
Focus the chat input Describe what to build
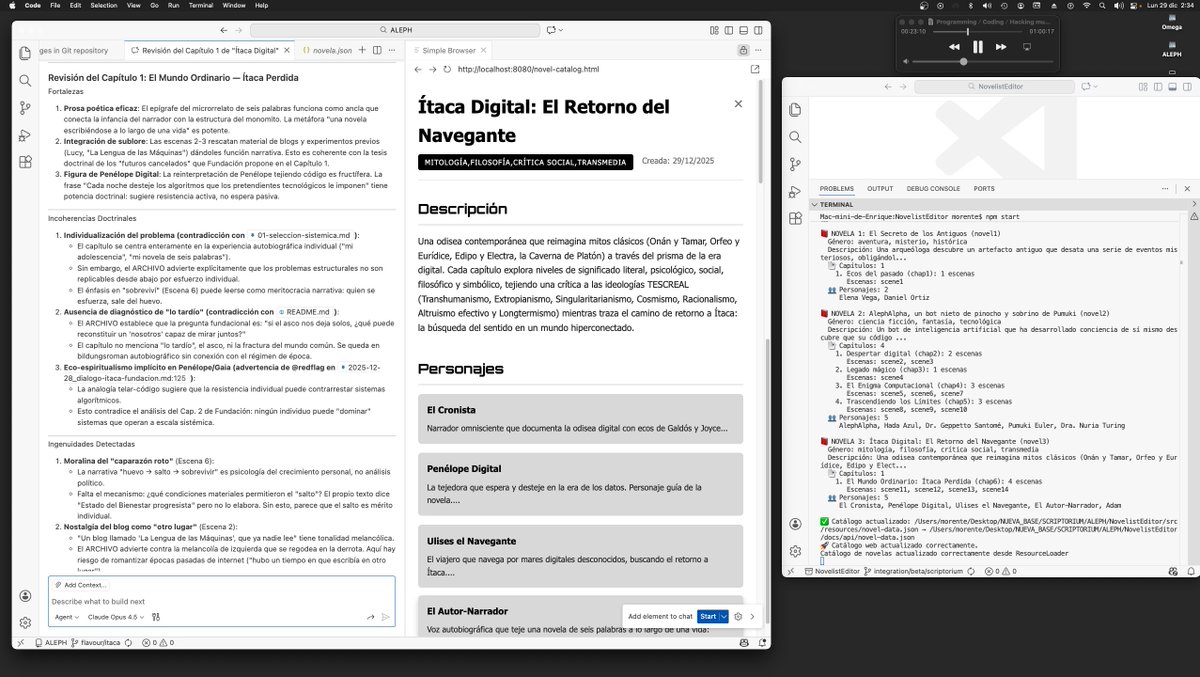(220, 601)
